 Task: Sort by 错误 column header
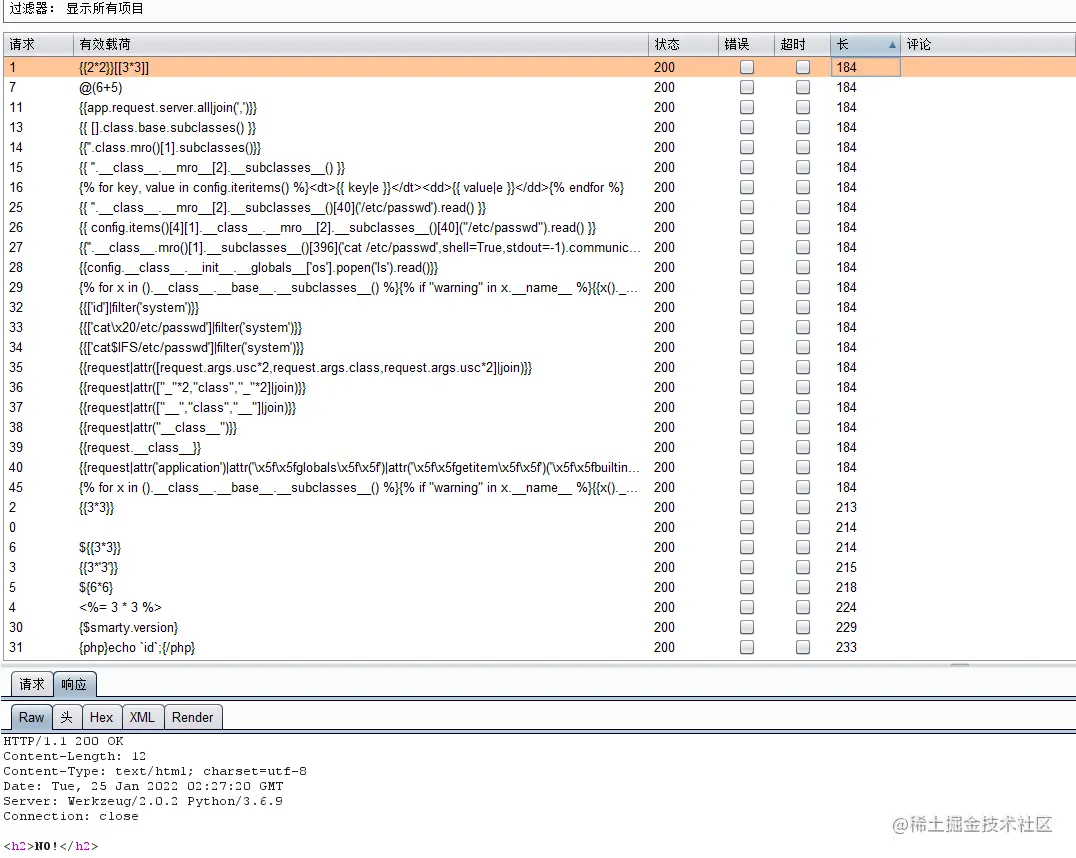tap(746, 45)
